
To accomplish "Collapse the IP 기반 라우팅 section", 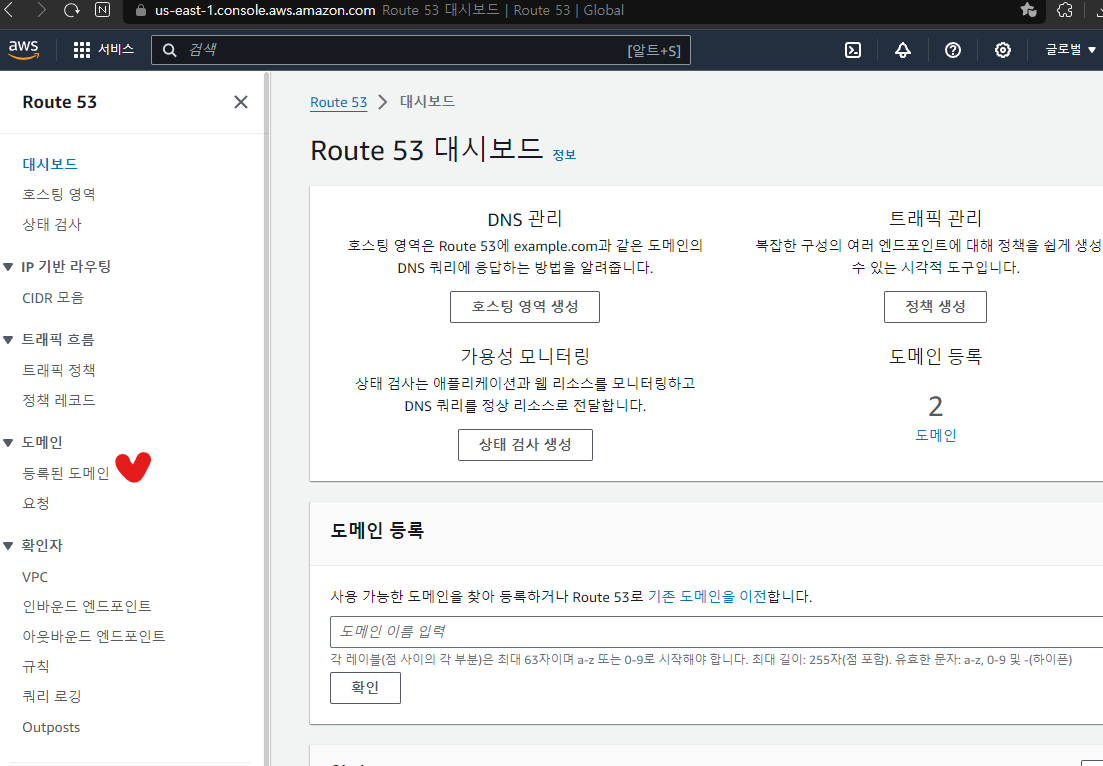I will tap(8, 267).
